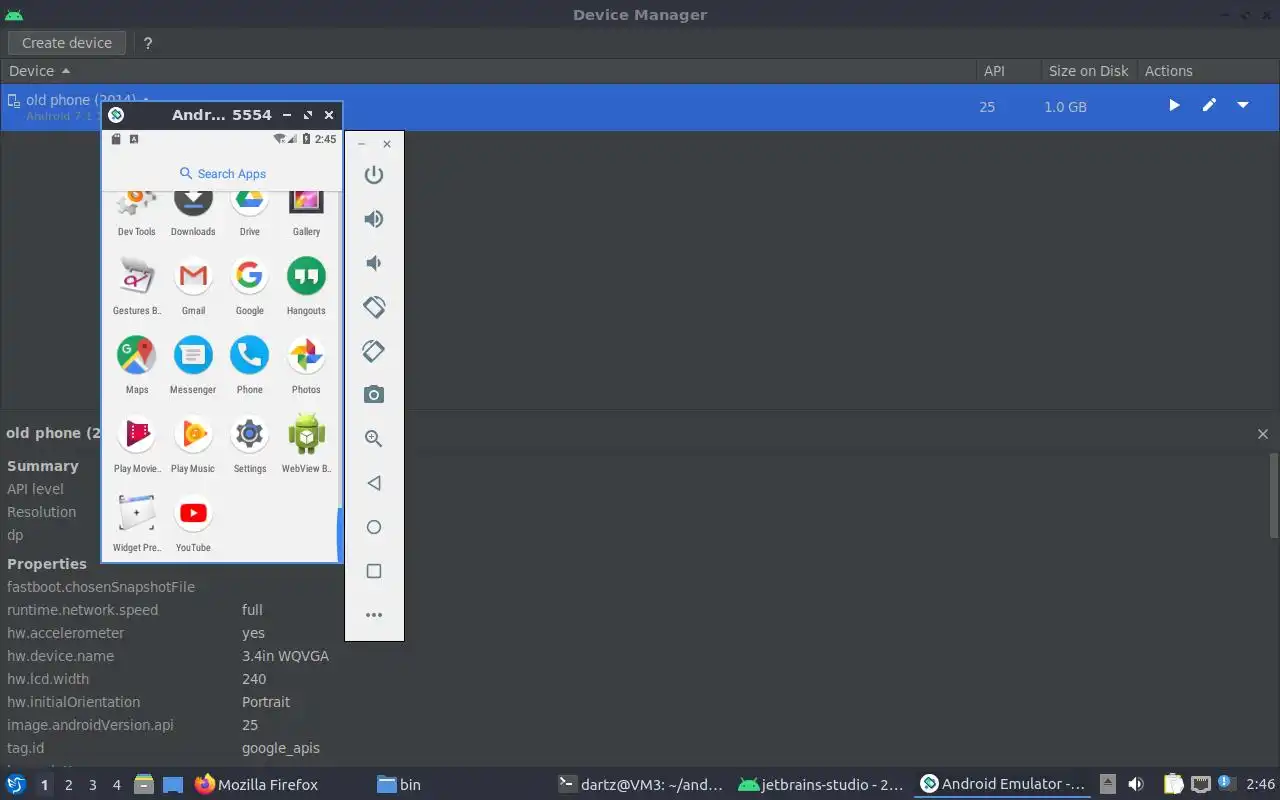Select the hw.device.name value 3.4in WQVGA
The width and height of the screenshot is (1280, 800).
[285, 656]
